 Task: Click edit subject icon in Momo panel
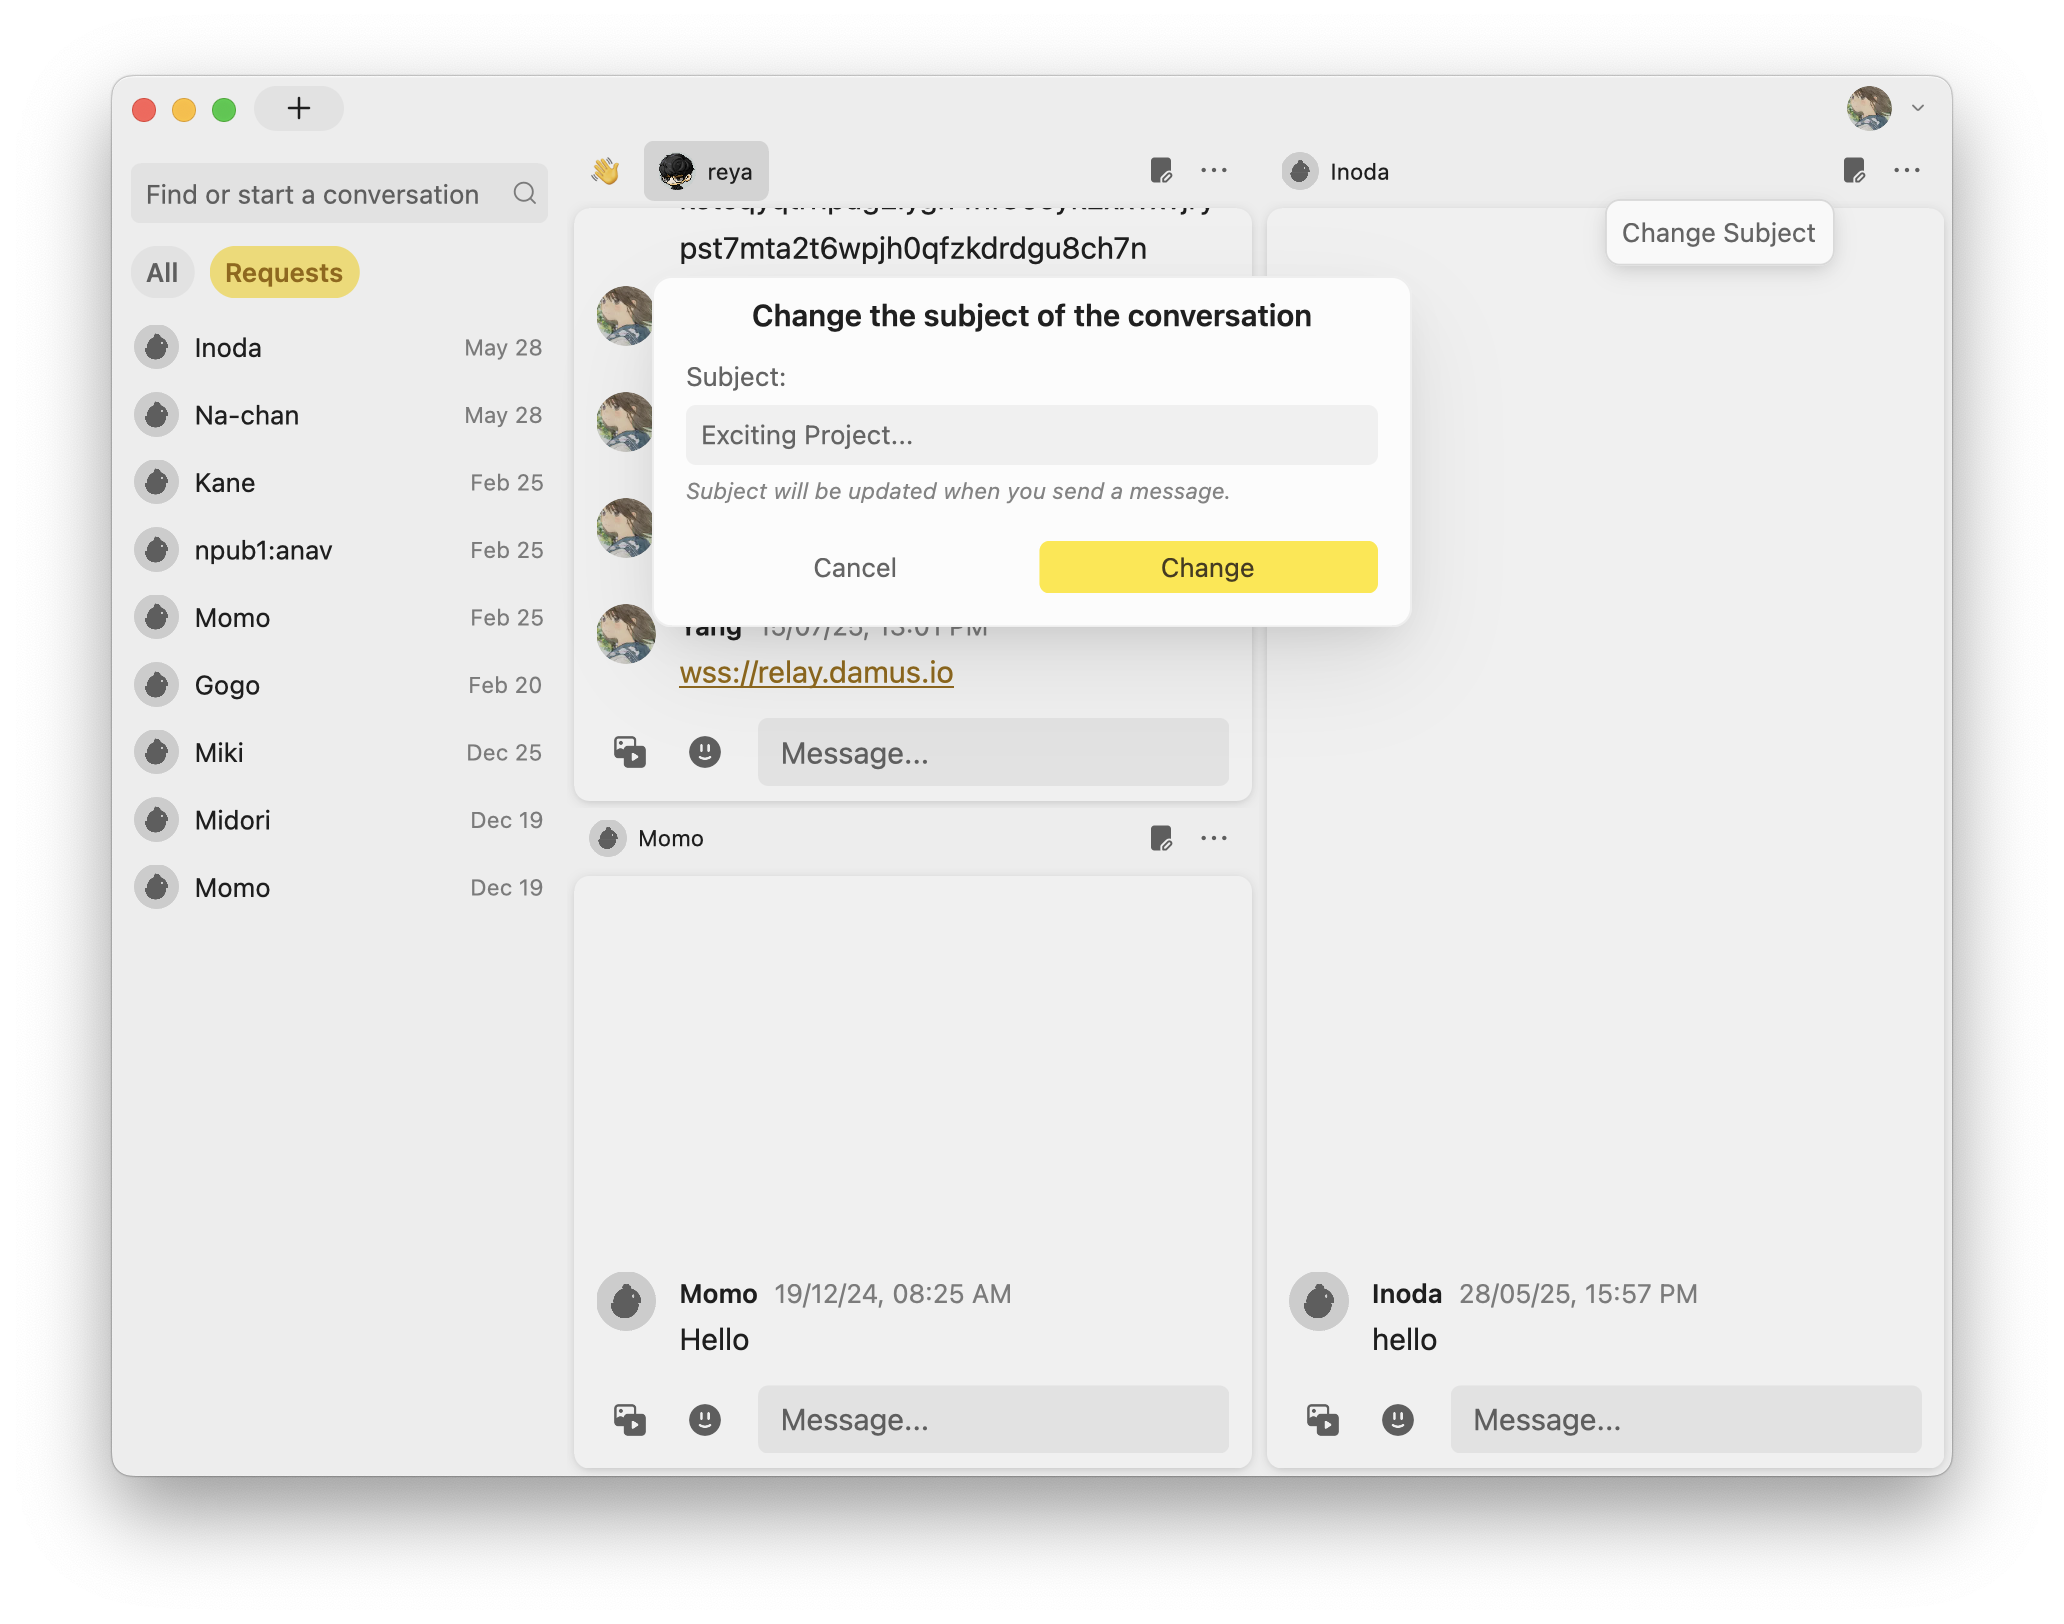click(1160, 838)
